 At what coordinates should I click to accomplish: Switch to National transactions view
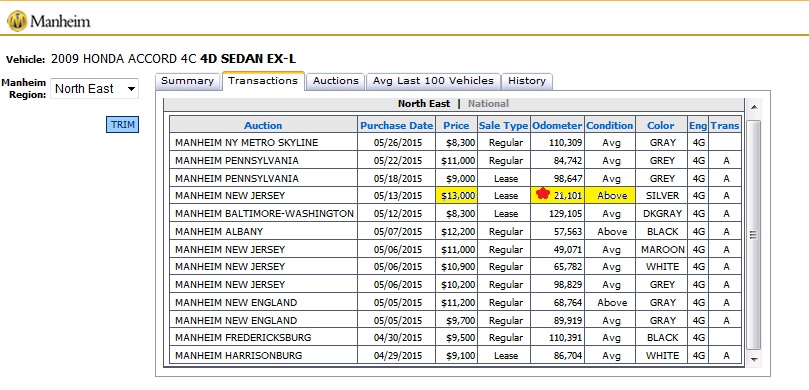pos(488,104)
